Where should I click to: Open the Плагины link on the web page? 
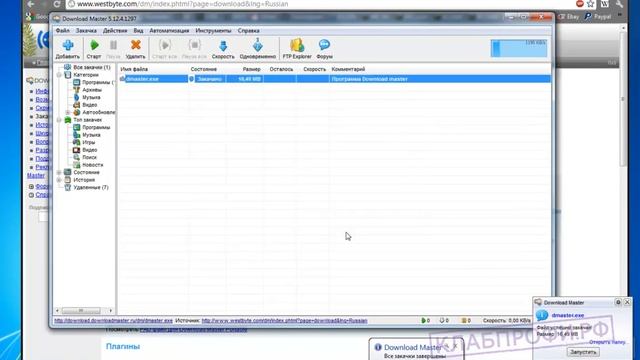click(123, 346)
